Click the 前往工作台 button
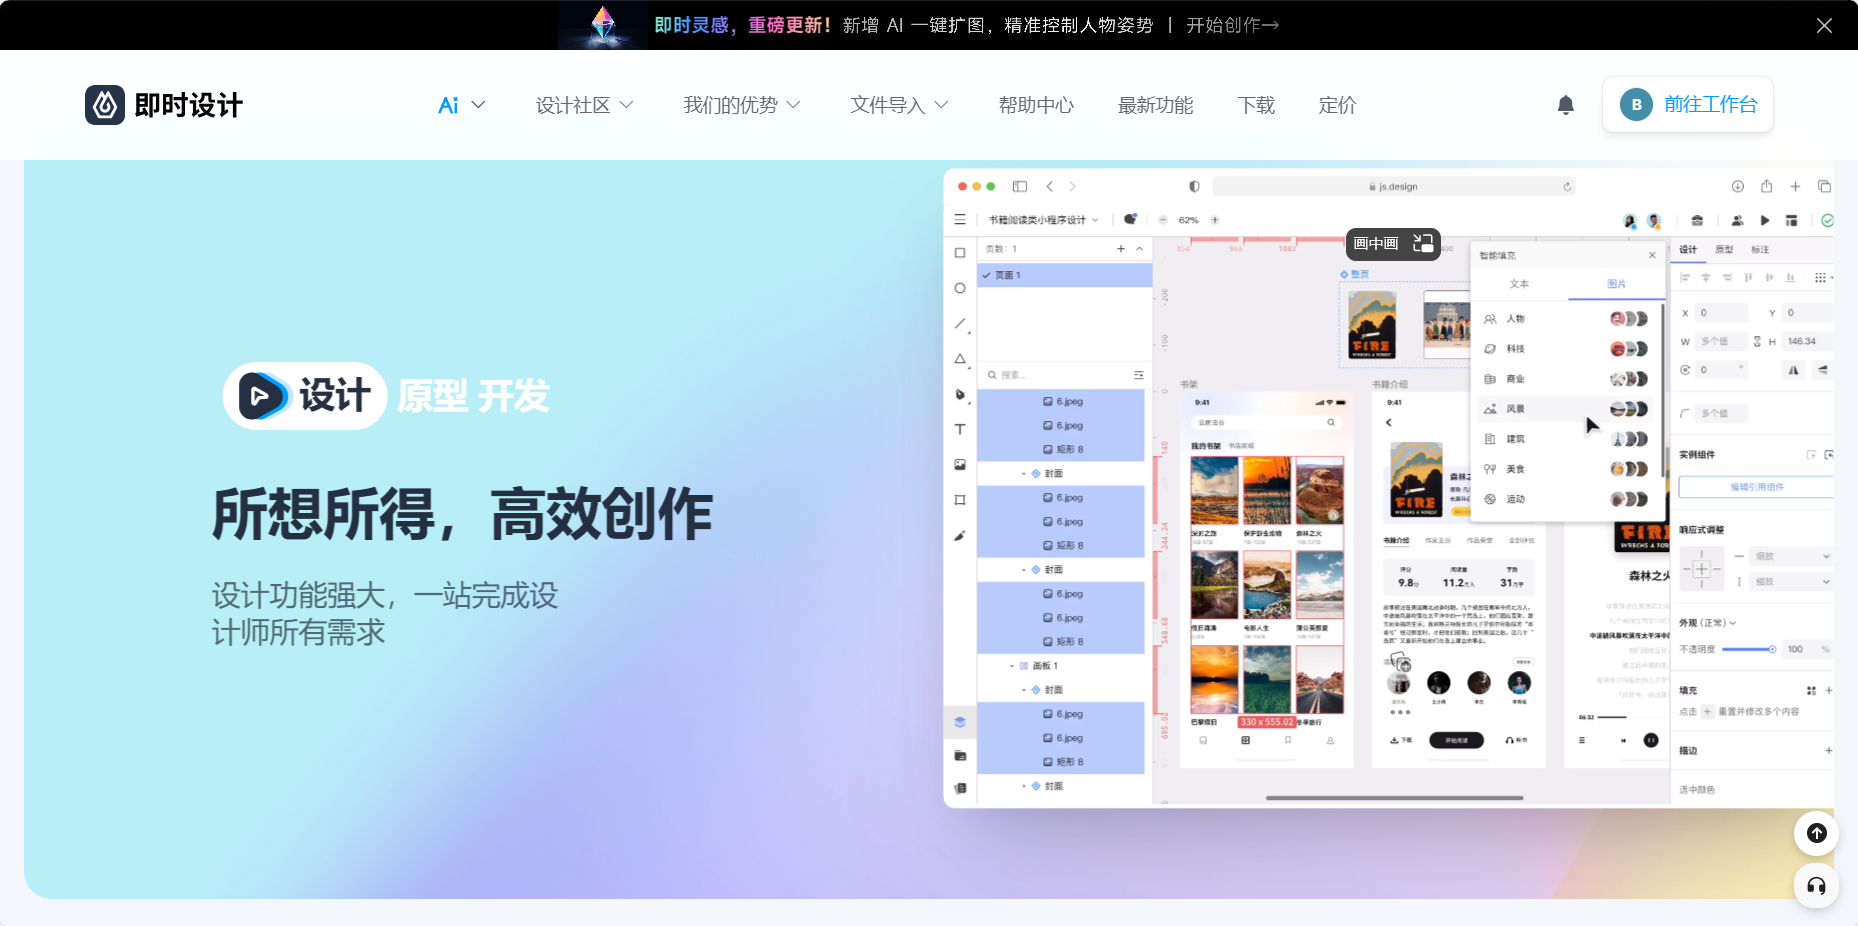 pyautogui.click(x=1687, y=105)
